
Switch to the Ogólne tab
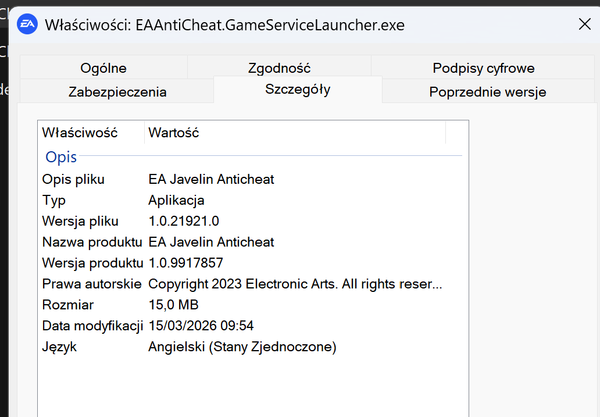[103, 68]
